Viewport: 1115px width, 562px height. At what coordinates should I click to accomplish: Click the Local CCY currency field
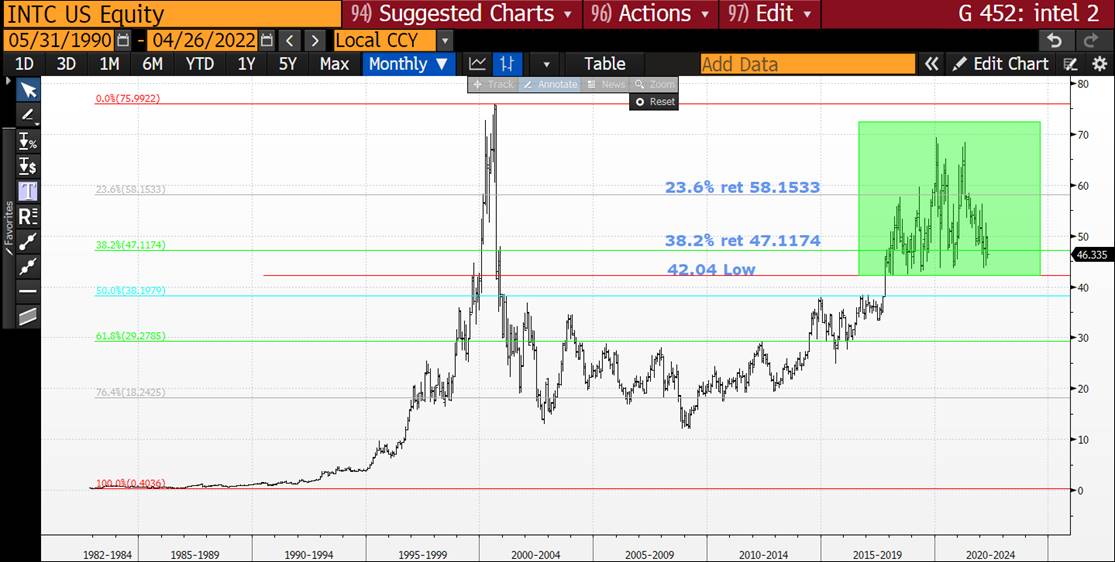(x=386, y=40)
